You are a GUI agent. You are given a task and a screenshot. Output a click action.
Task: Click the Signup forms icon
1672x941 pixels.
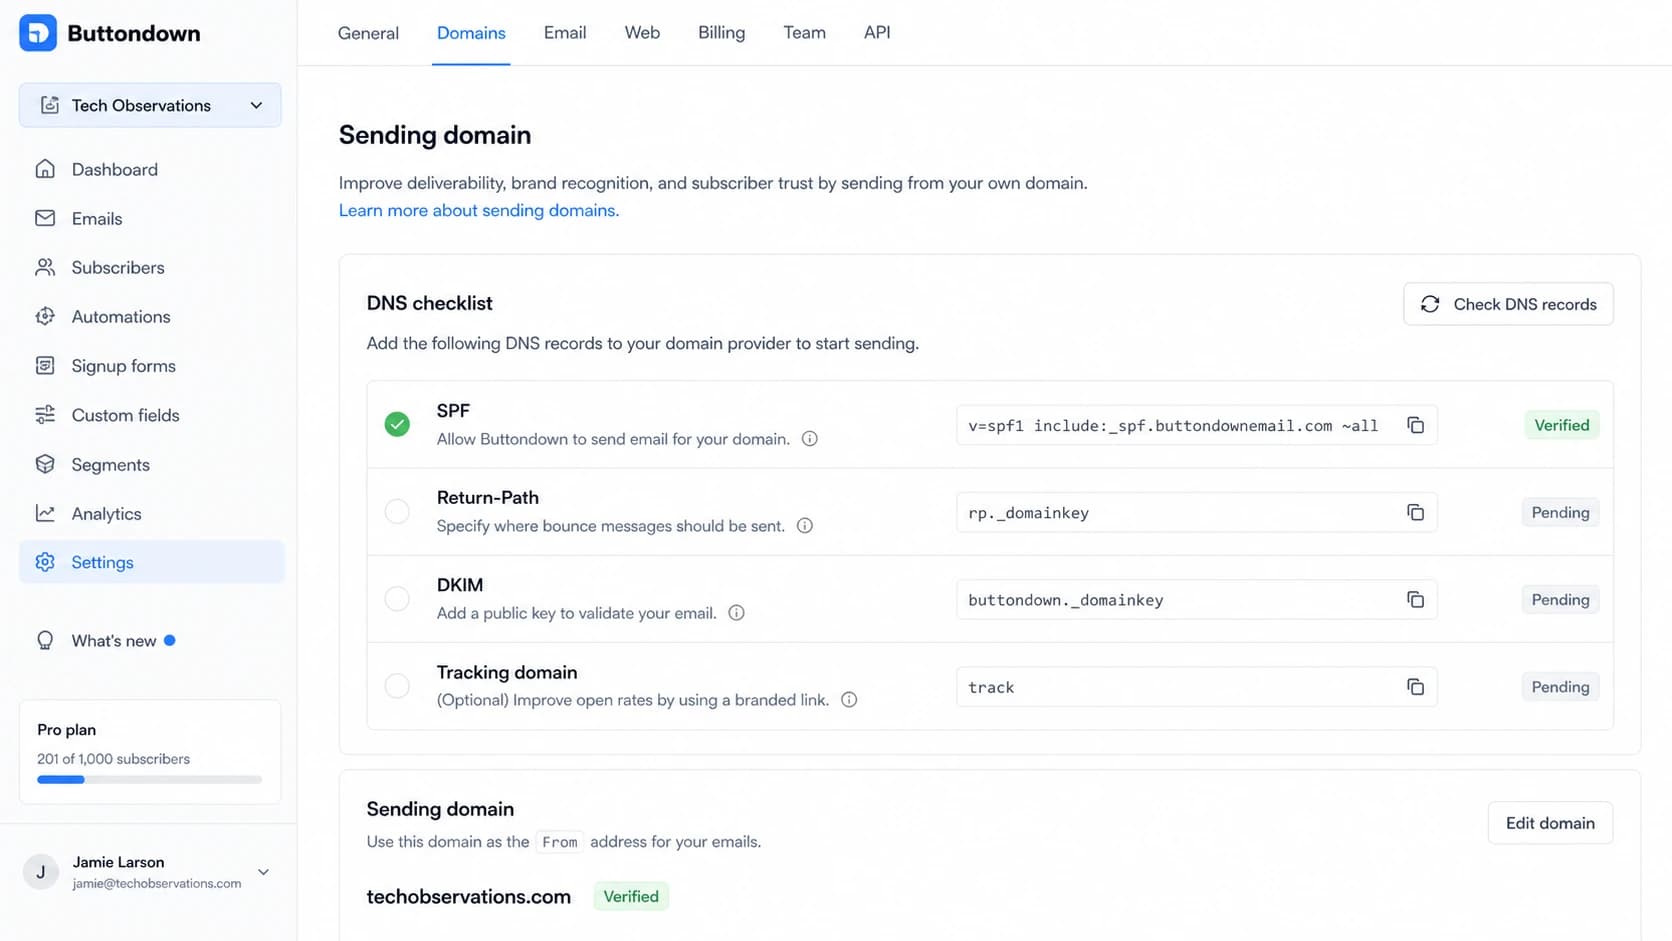[45, 365]
